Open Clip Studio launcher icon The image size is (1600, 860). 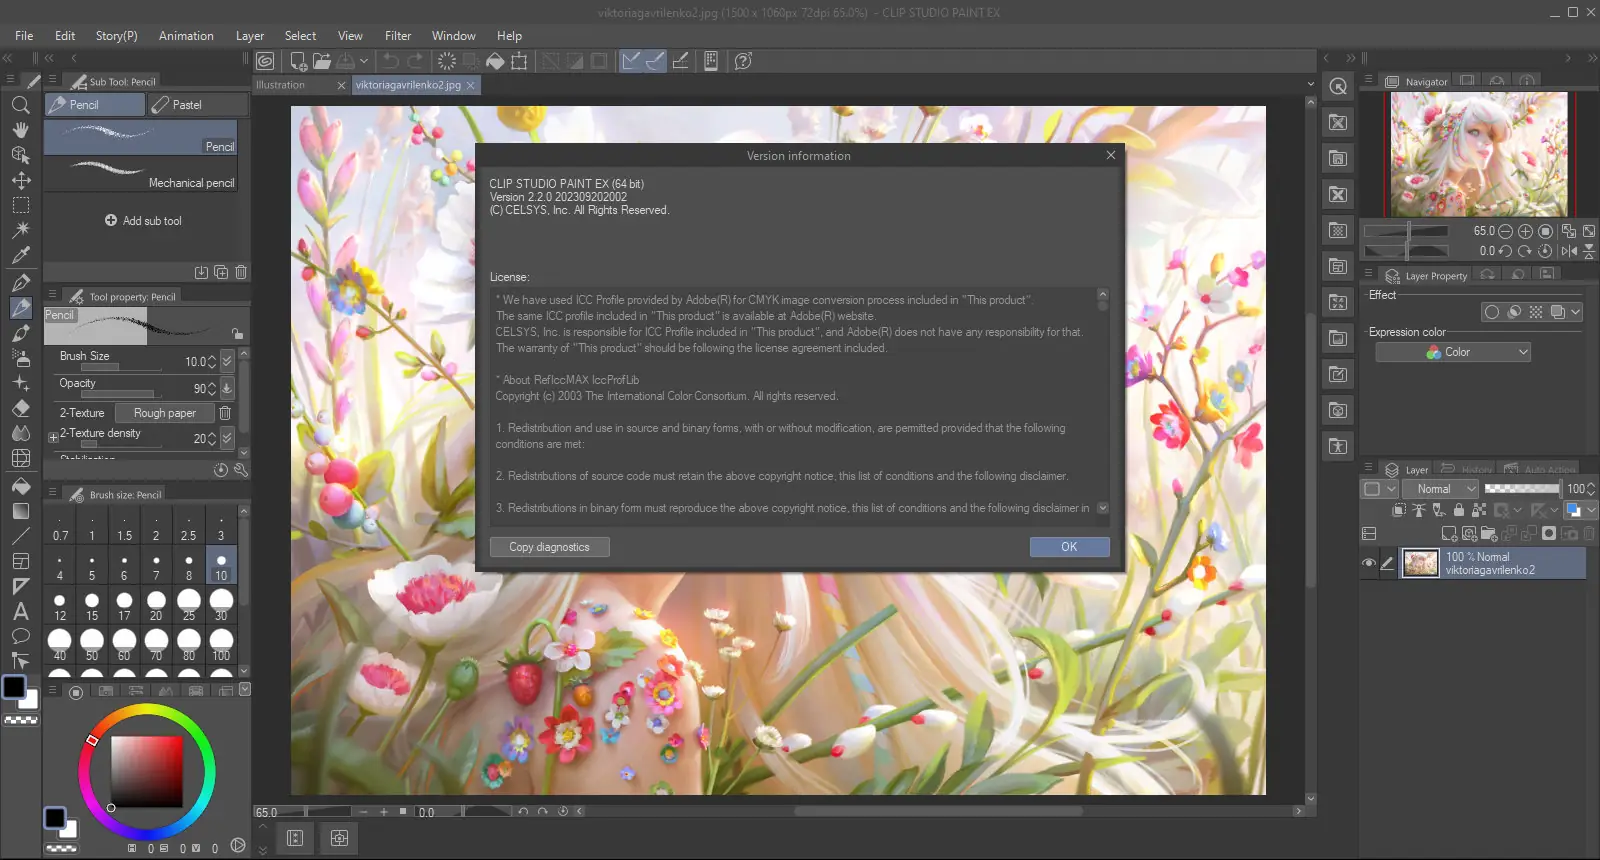[265, 61]
